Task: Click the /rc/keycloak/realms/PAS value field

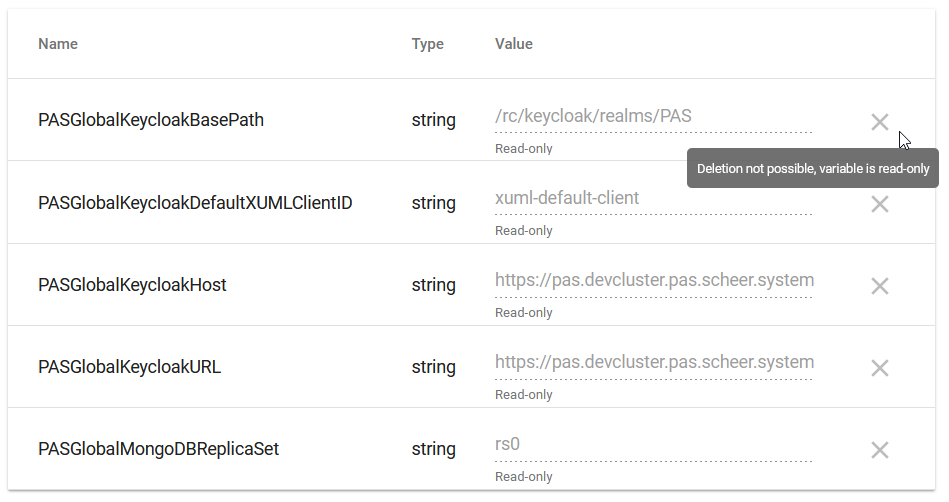Action: pos(653,117)
